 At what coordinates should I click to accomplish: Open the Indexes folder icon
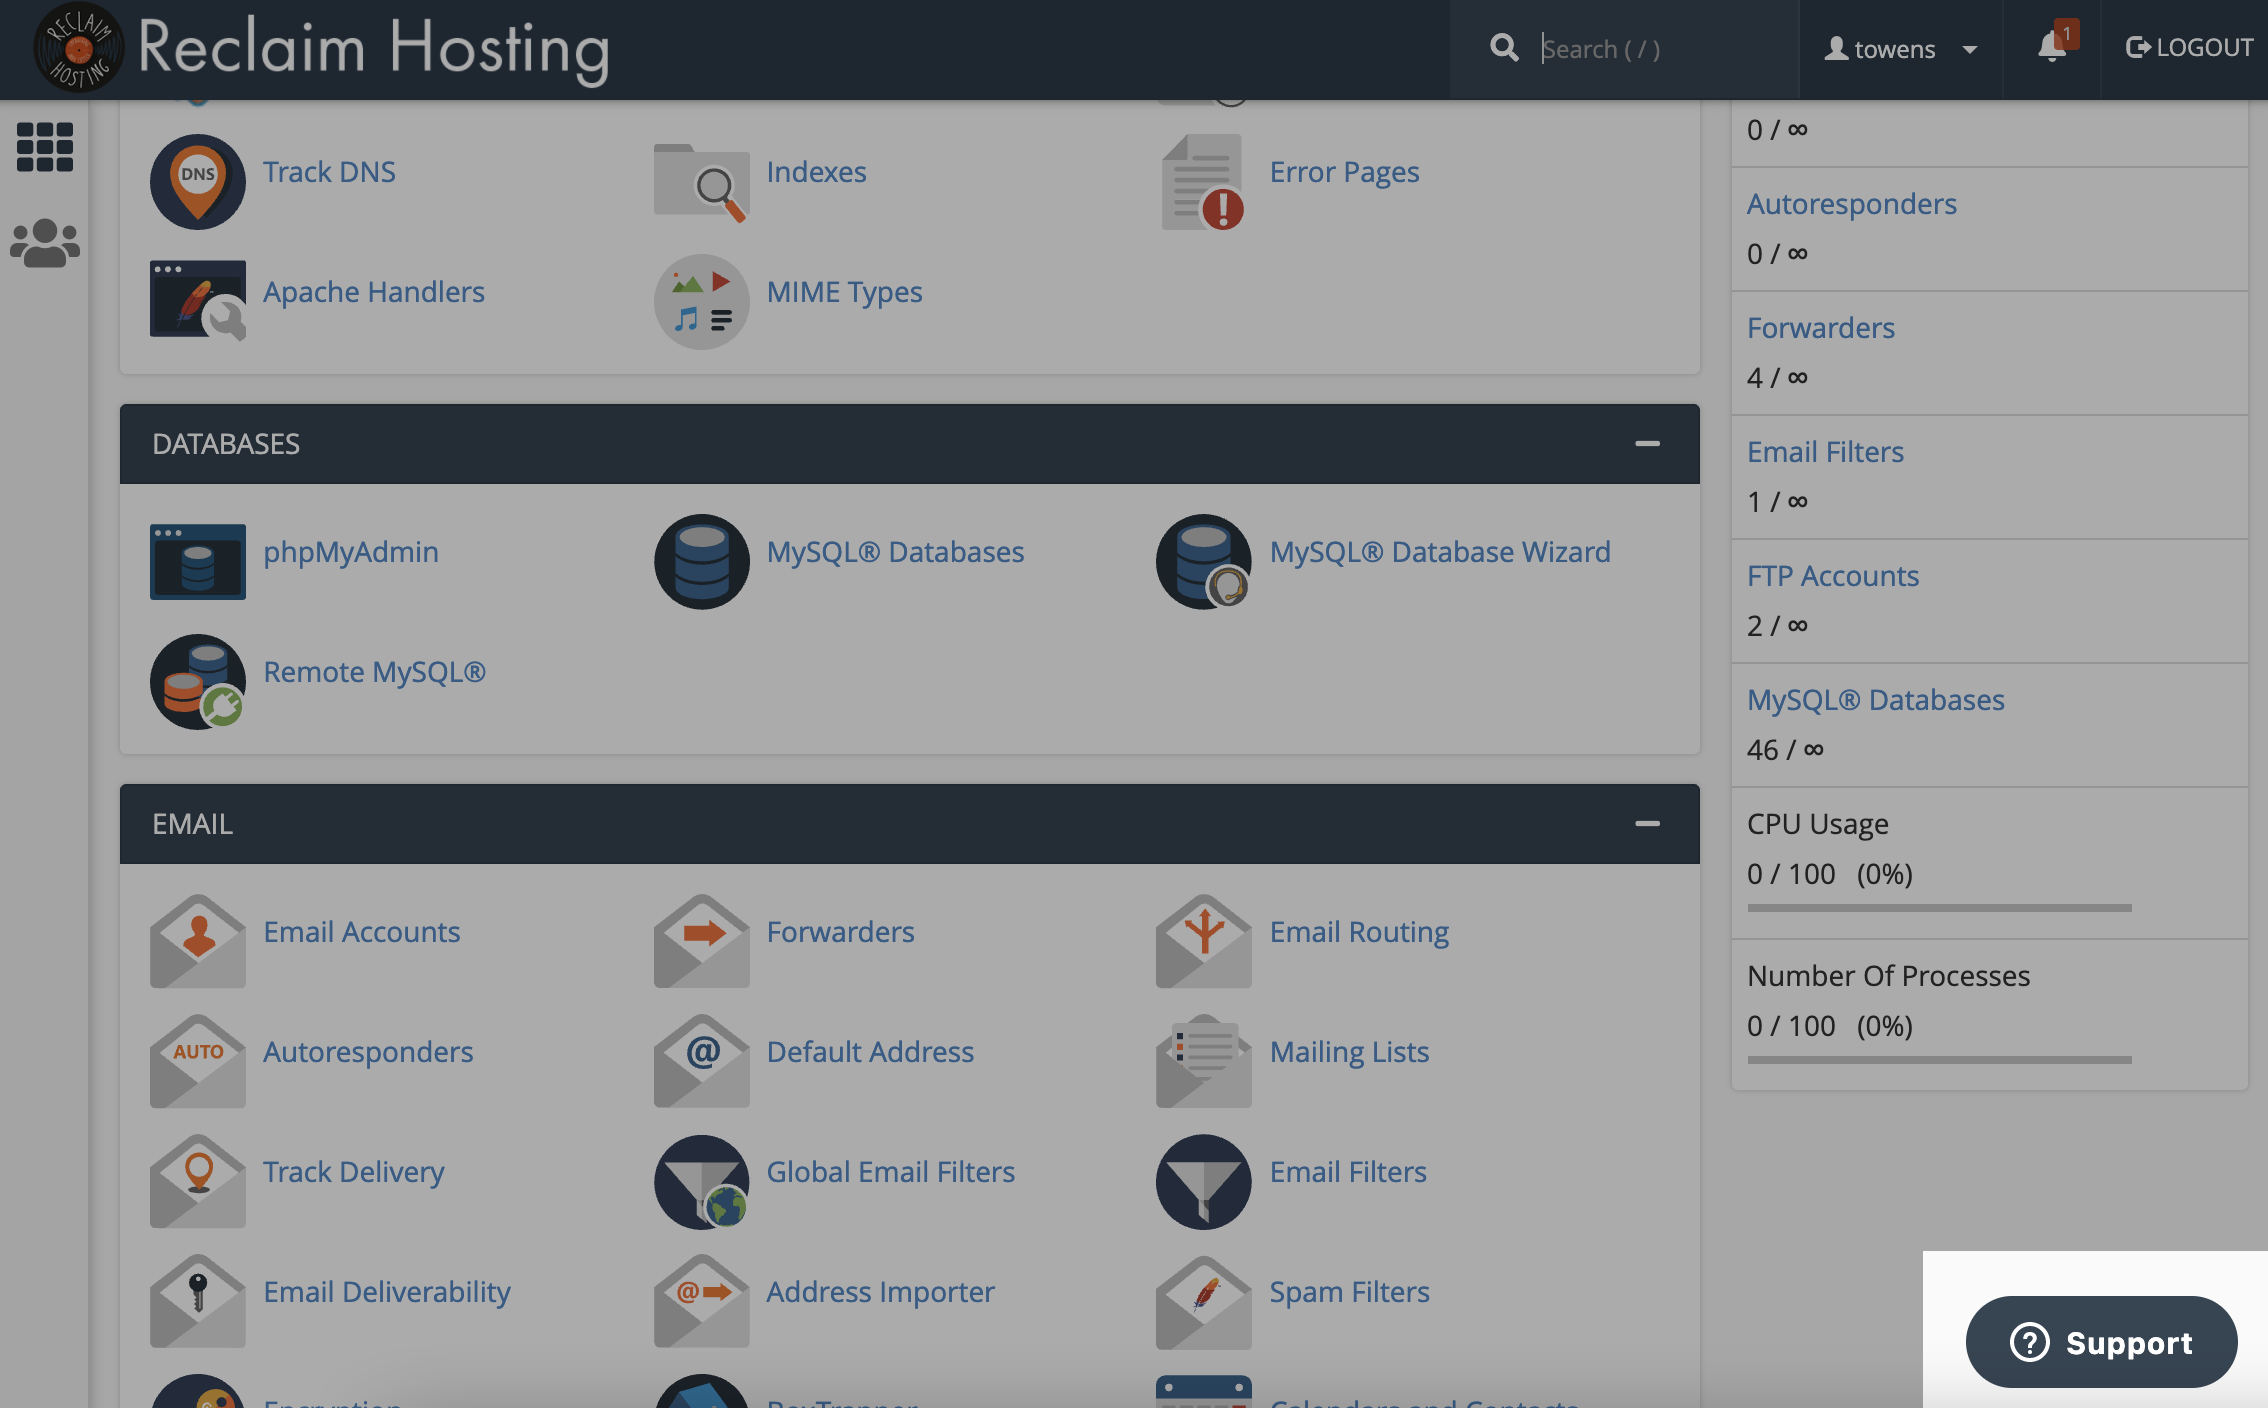click(x=701, y=181)
